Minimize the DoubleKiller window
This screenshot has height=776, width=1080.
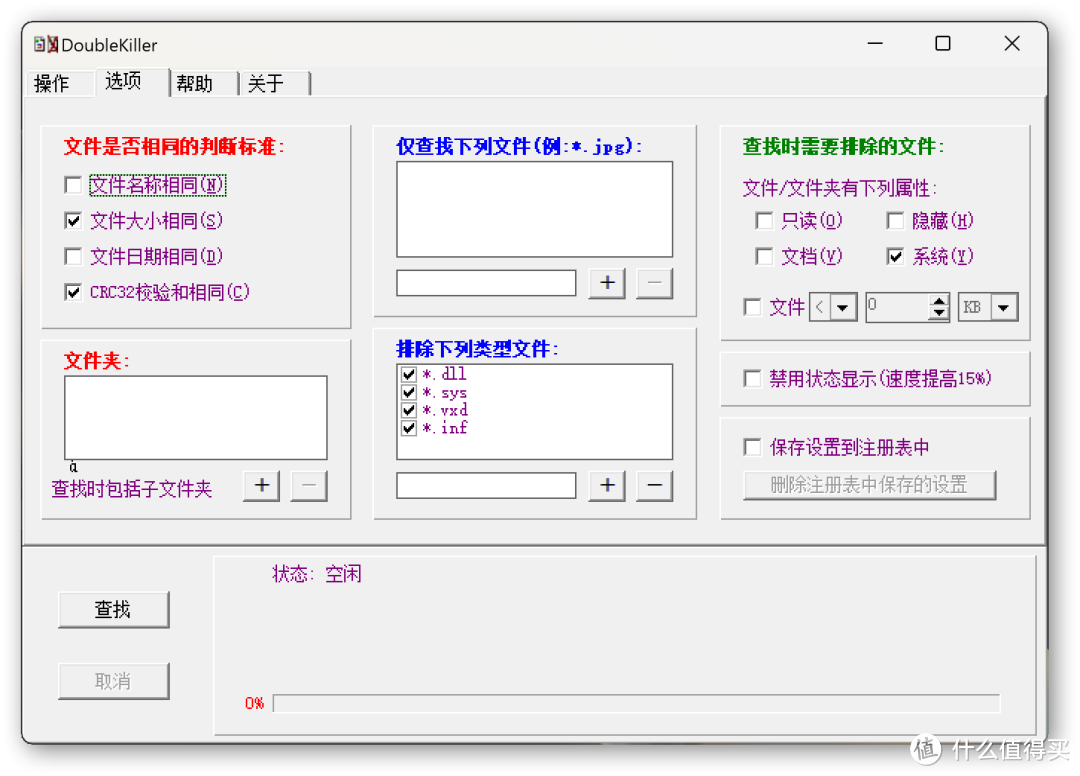coord(875,43)
